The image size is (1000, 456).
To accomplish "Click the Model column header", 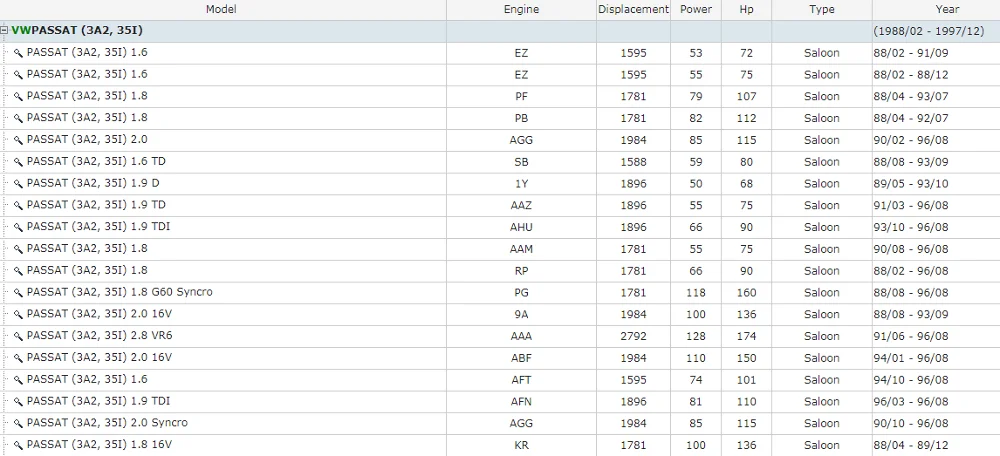I will pos(222,10).
